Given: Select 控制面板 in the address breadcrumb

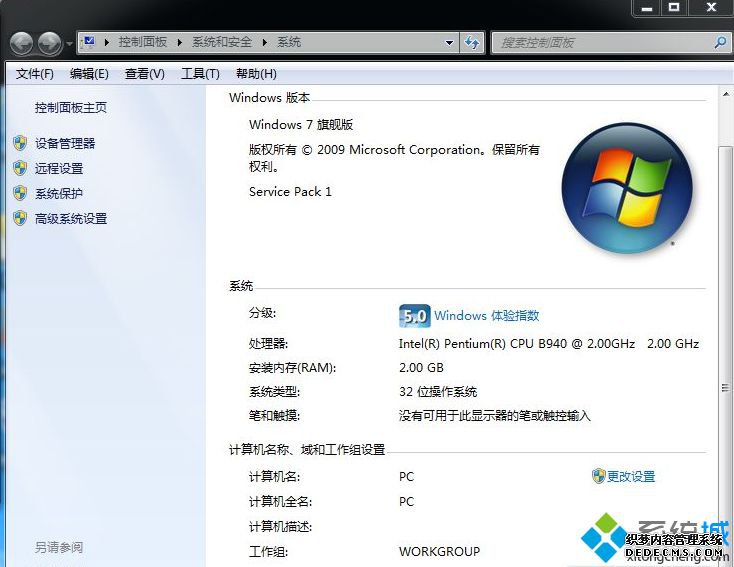Looking at the screenshot, I should tap(142, 42).
